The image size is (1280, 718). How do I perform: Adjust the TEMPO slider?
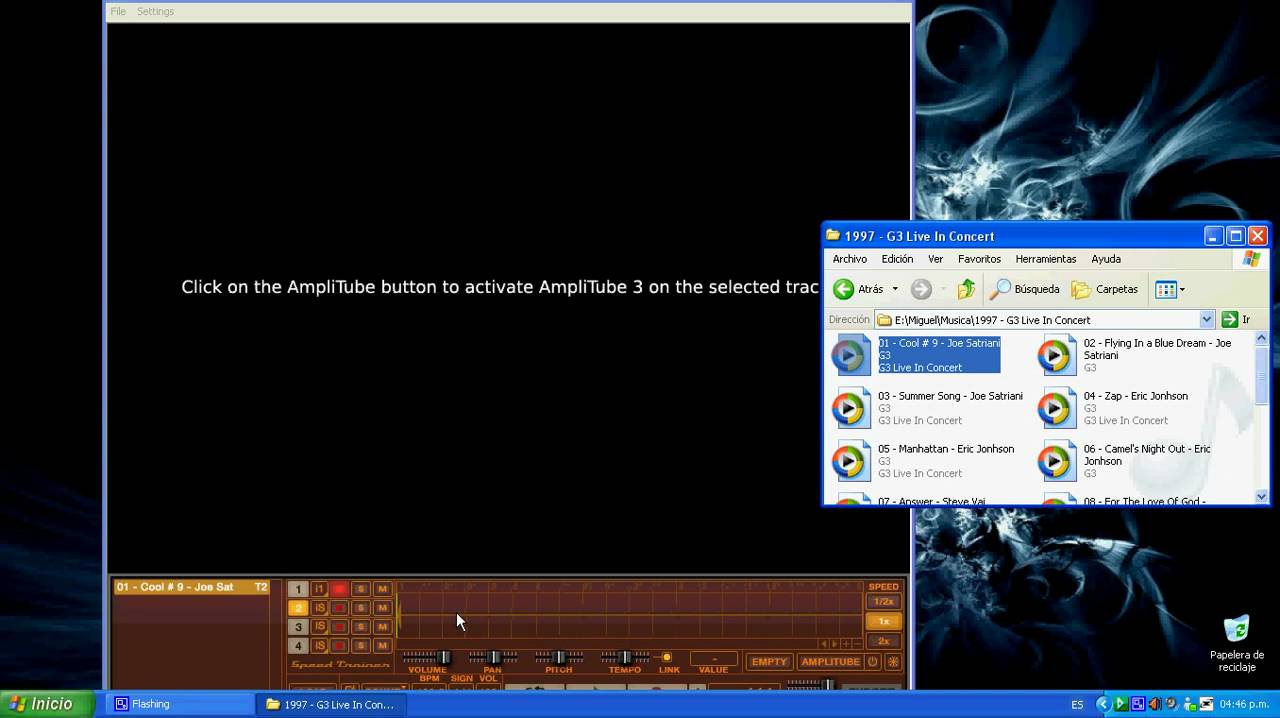coord(625,657)
